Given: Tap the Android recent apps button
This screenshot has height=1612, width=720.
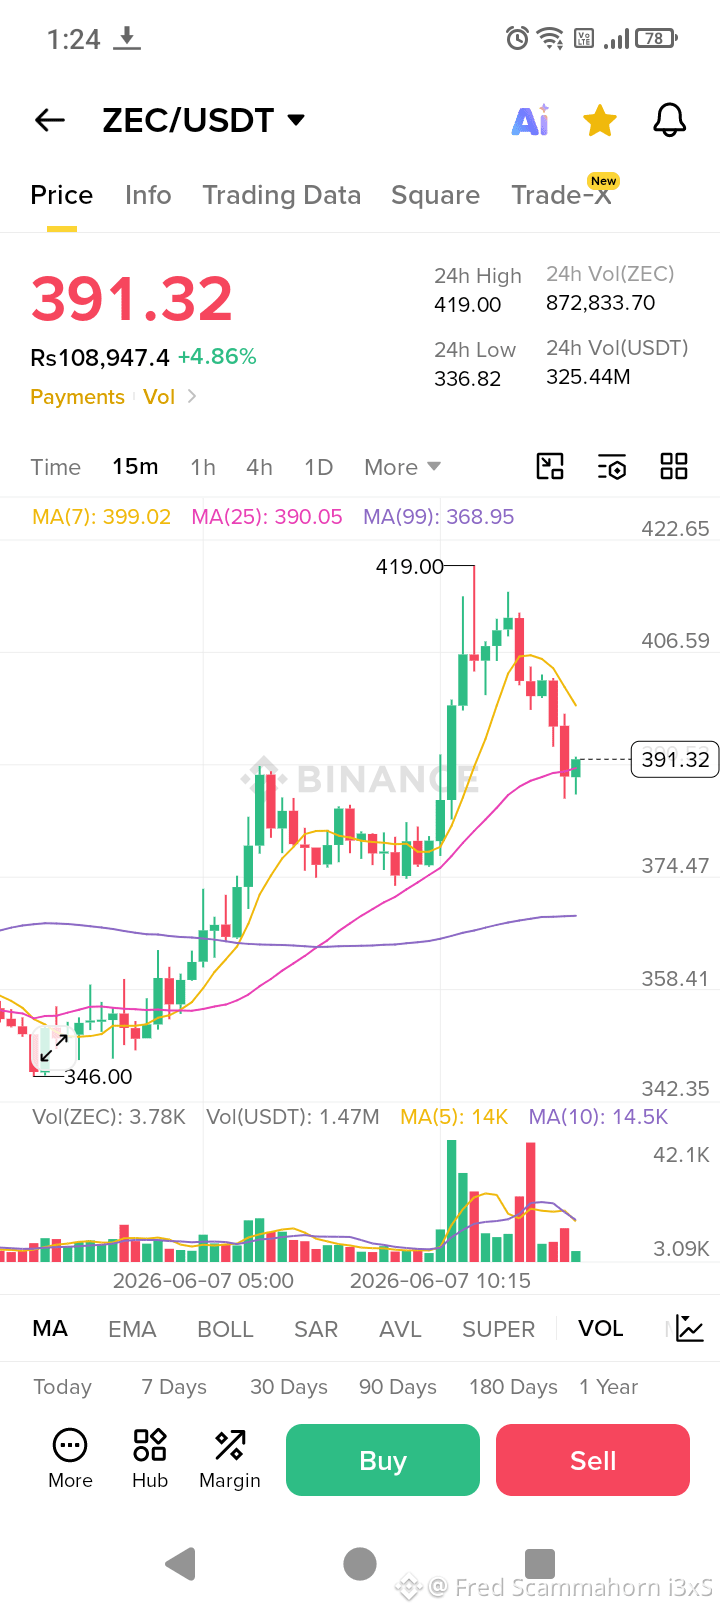Looking at the screenshot, I should click(x=540, y=1564).
